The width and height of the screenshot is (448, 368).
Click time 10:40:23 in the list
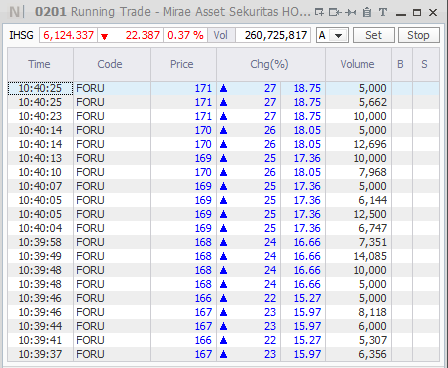click(40, 116)
